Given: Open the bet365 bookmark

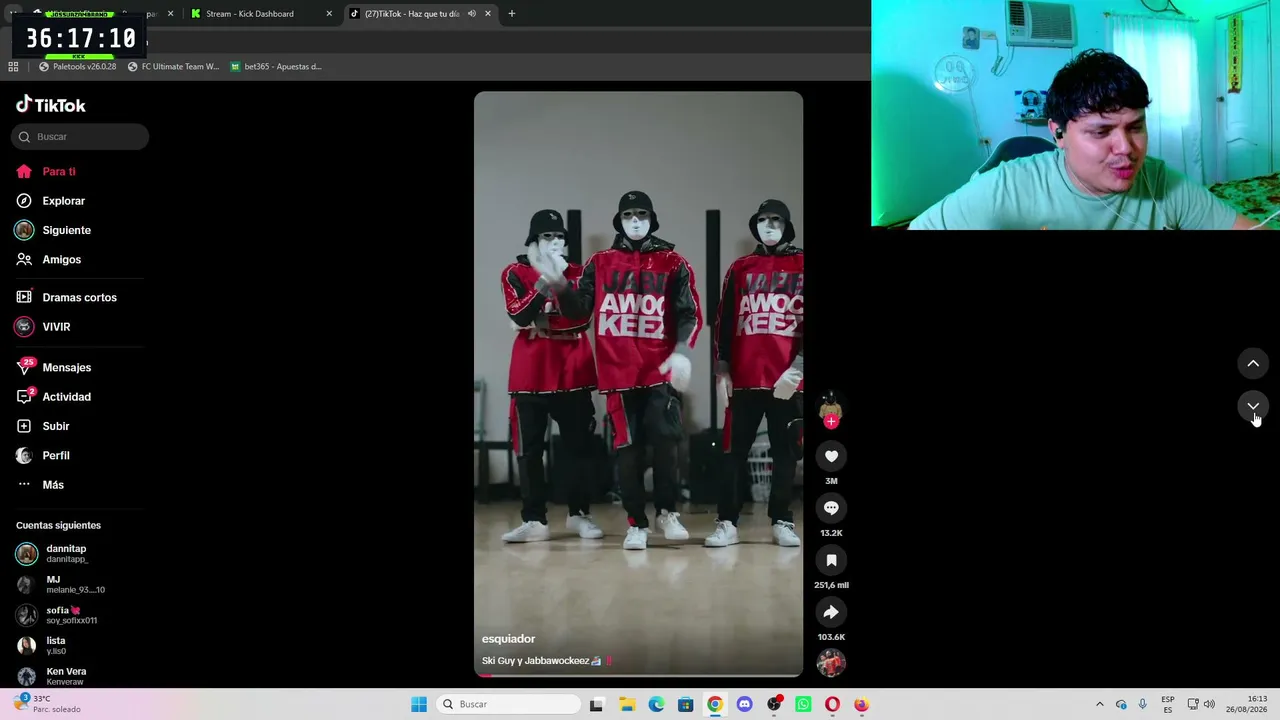Looking at the screenshot, I should tap(276, 67).
